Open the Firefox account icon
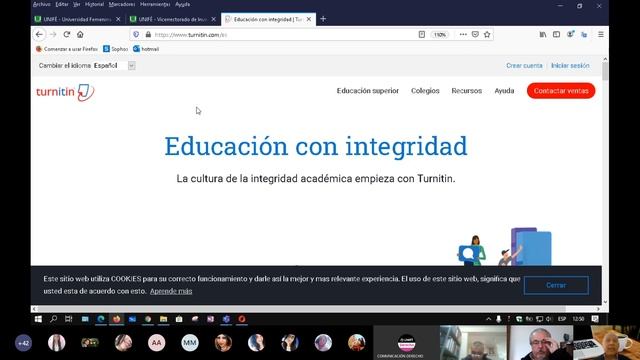Image resolution: width=640 pixels, height=360 pixels. (570, 35)
